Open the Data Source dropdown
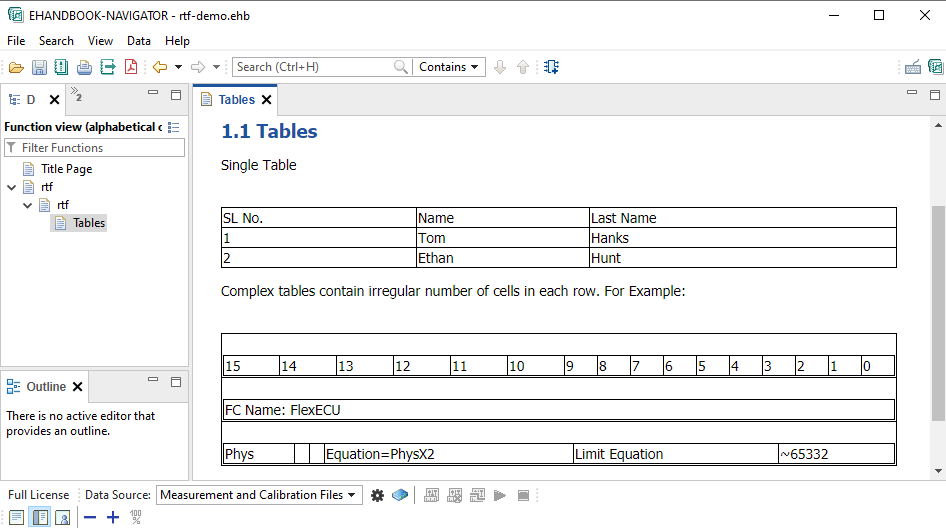946x529 pixels. coord(259,495)
